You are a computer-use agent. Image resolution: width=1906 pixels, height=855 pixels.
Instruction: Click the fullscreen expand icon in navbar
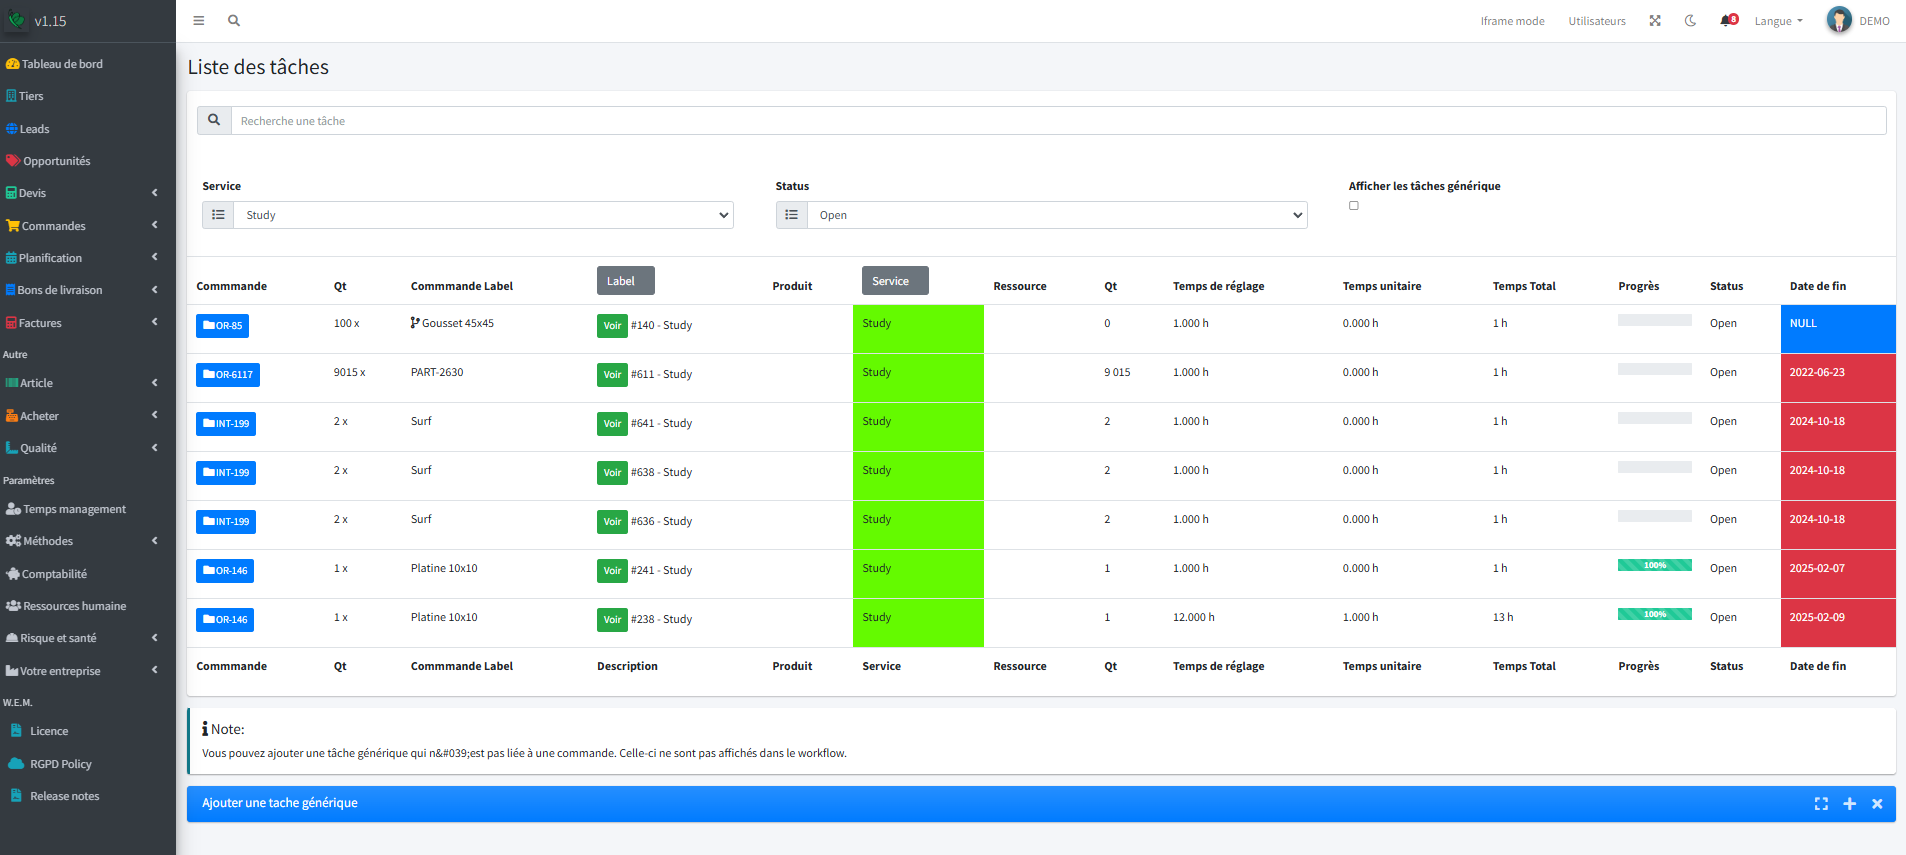[1655, 21]
